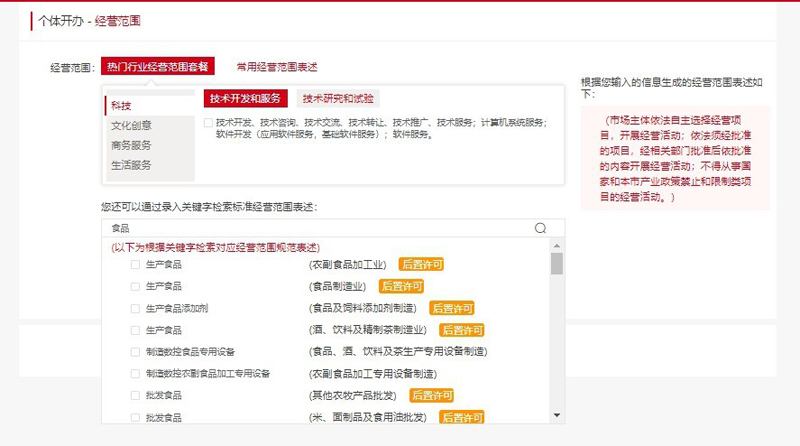The height and width of the screenshot is (446, 800).
Task: Click the keyword search field containing 食品
Action: pos(320,228)
